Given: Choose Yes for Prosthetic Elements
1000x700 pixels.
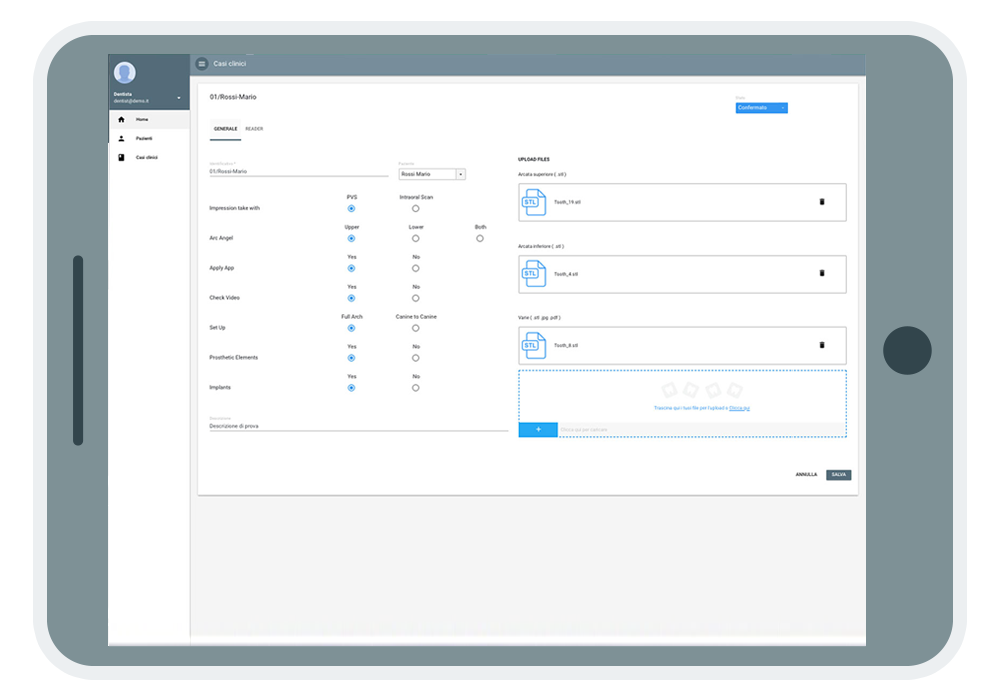Looking at the screenshot, I should click(351, 358).
